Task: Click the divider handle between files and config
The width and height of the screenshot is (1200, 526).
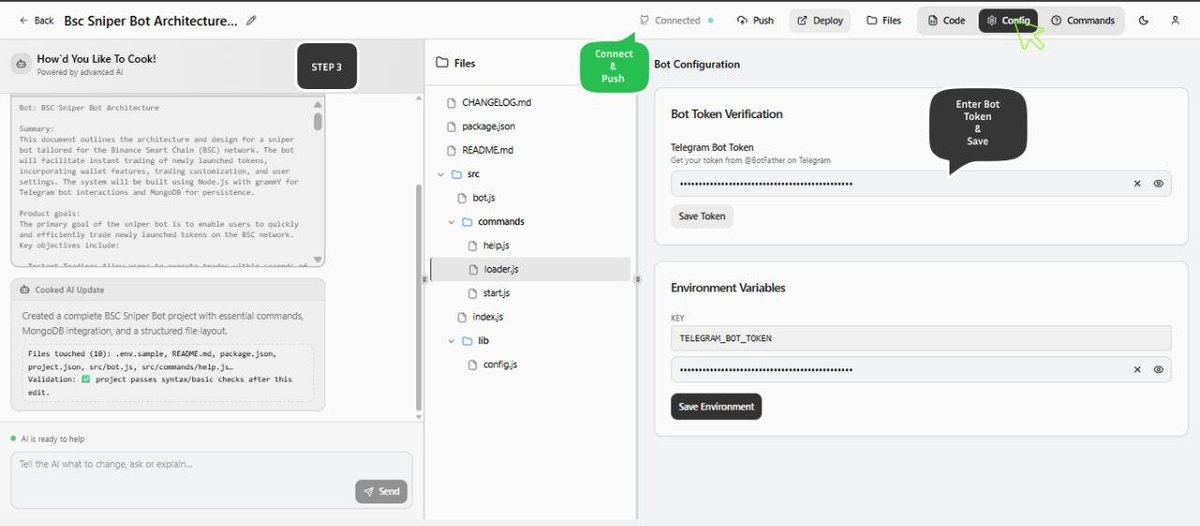Action: [638, 280]
